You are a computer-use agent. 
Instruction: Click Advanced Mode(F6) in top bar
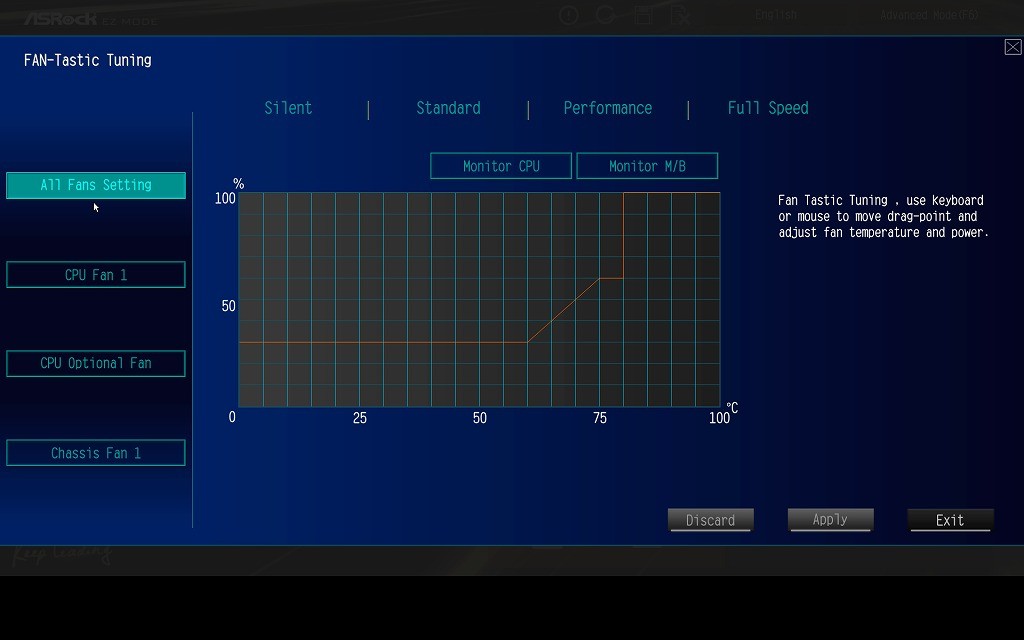tap(929, 15)
